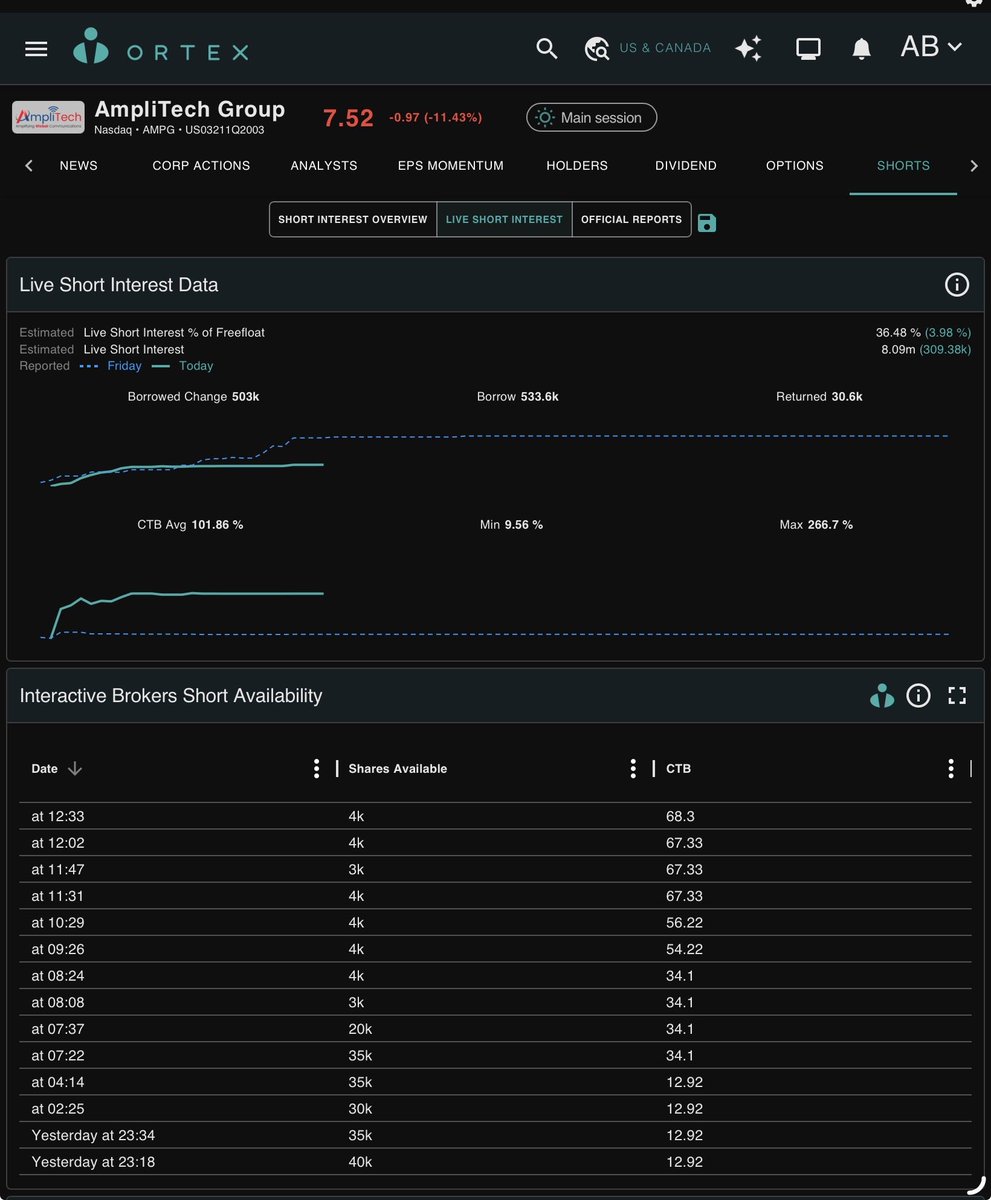
Task: Click the monitor display icon
Action: tap(808, 48)
